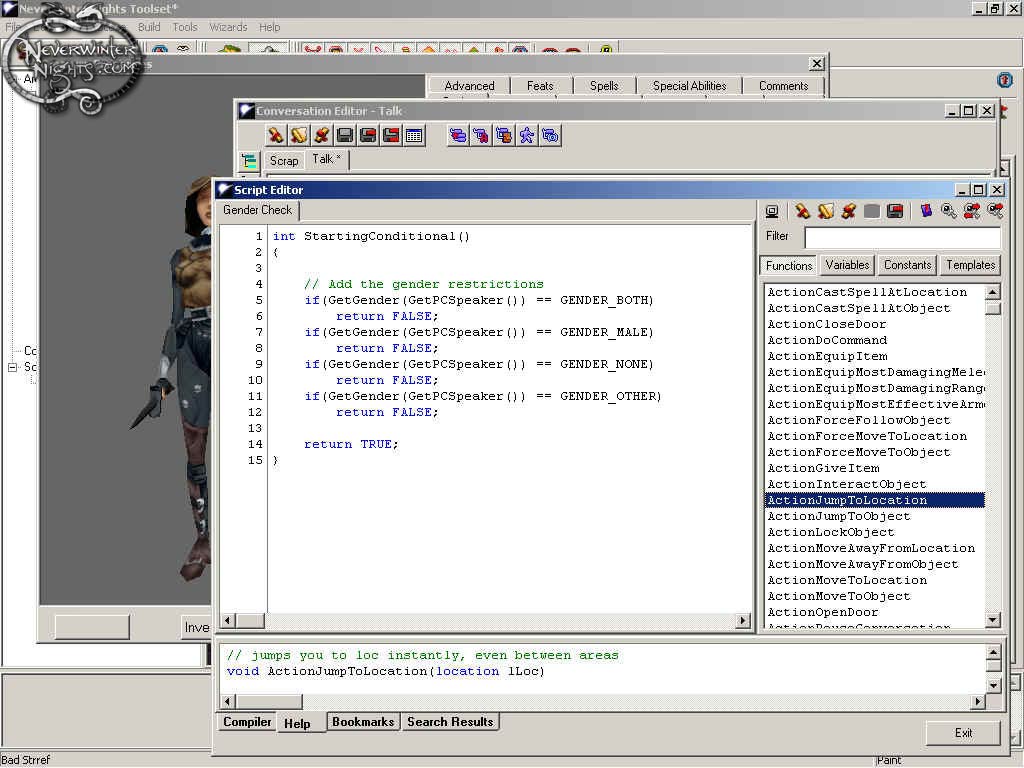Viewport: 1024px width, 768px height.
Task: Select the Templates tab
Action: pyautogui.click(x=970, y=265)
